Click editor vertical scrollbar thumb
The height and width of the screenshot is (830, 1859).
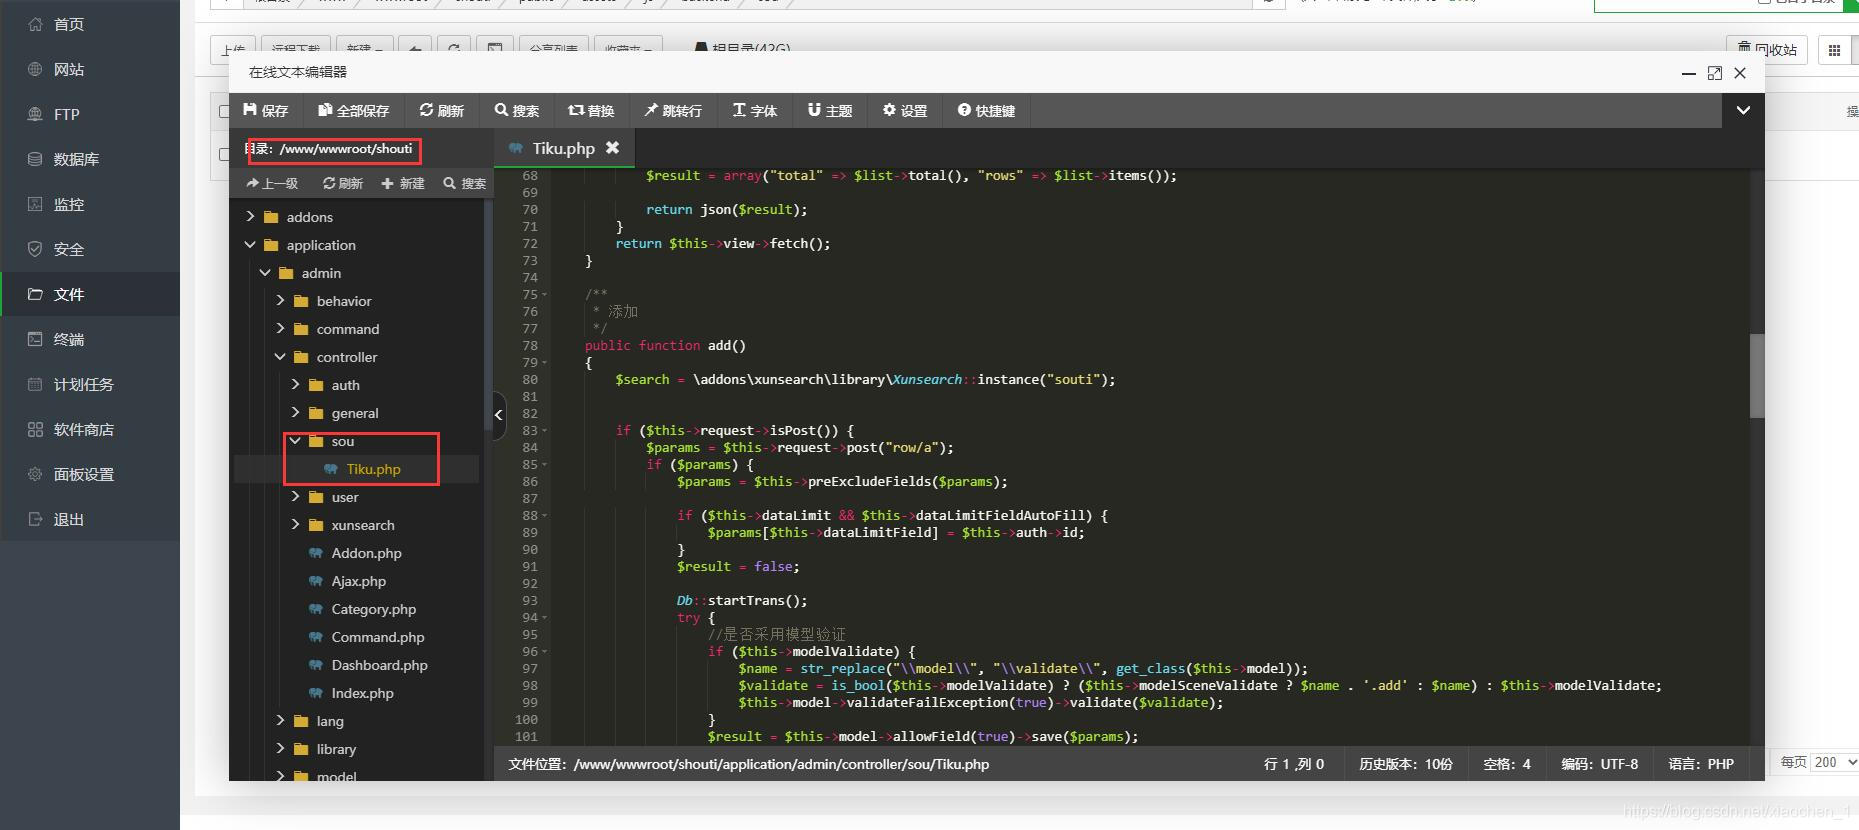pos(1757,376)
